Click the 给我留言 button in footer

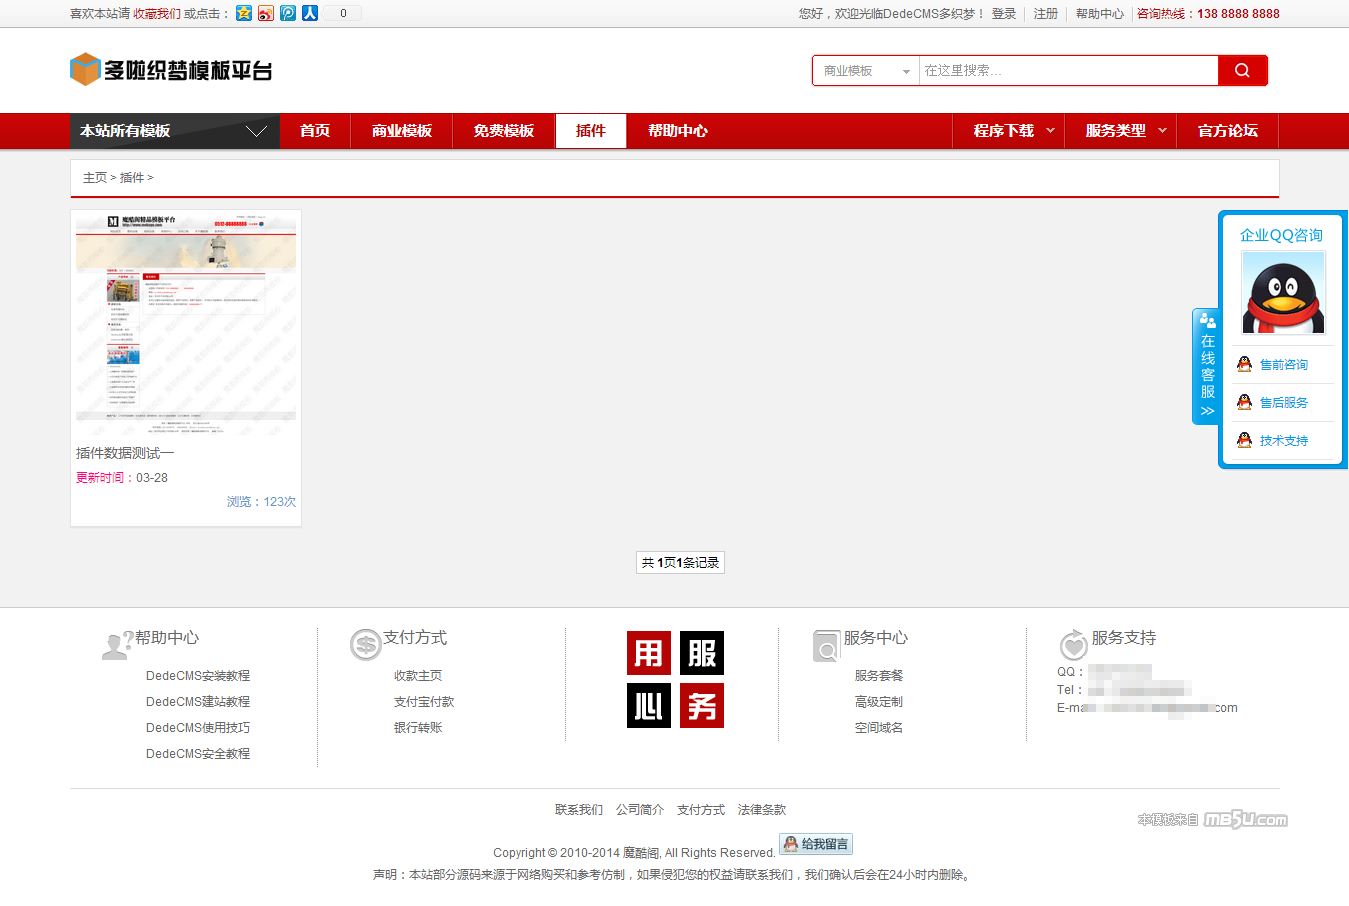[x=816, y=844]
